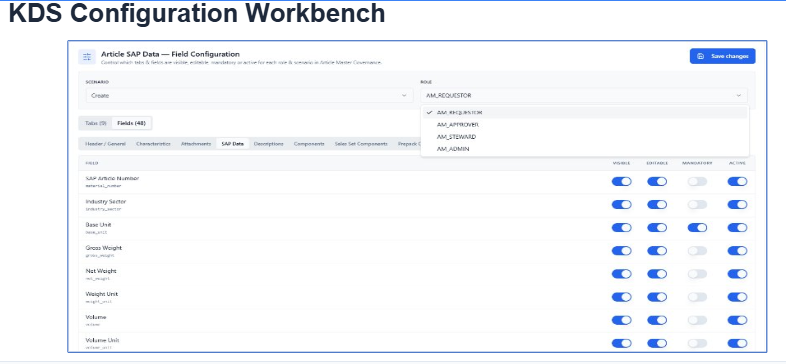This screenshot has width=786, height=364.
Task: Toggle Visible for SAP Article Number
Action: click(x=622, y=181)
